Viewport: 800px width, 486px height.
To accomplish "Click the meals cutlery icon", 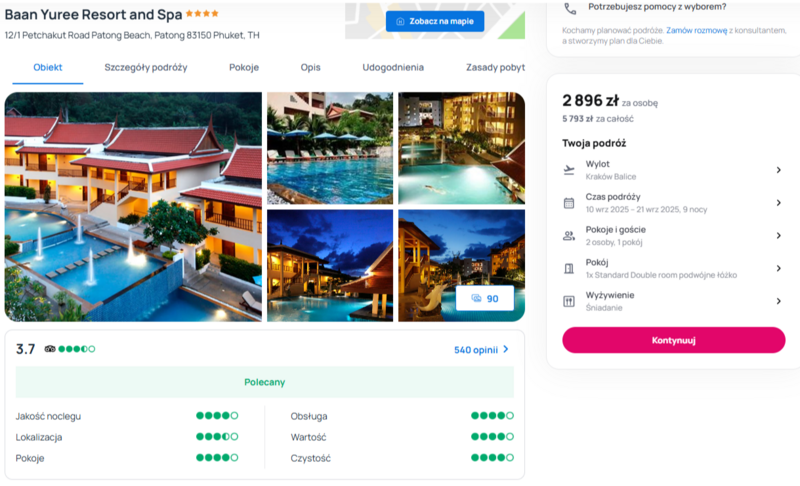I will (x=569, y=301).
